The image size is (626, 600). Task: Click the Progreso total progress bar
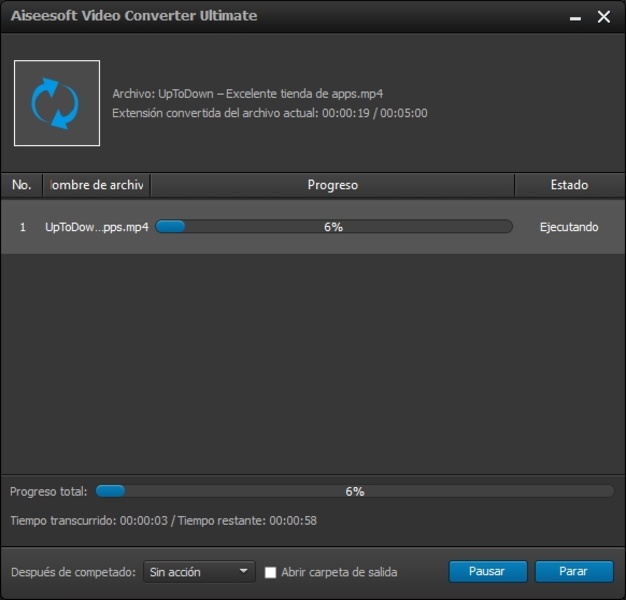[x=355, y=491]
